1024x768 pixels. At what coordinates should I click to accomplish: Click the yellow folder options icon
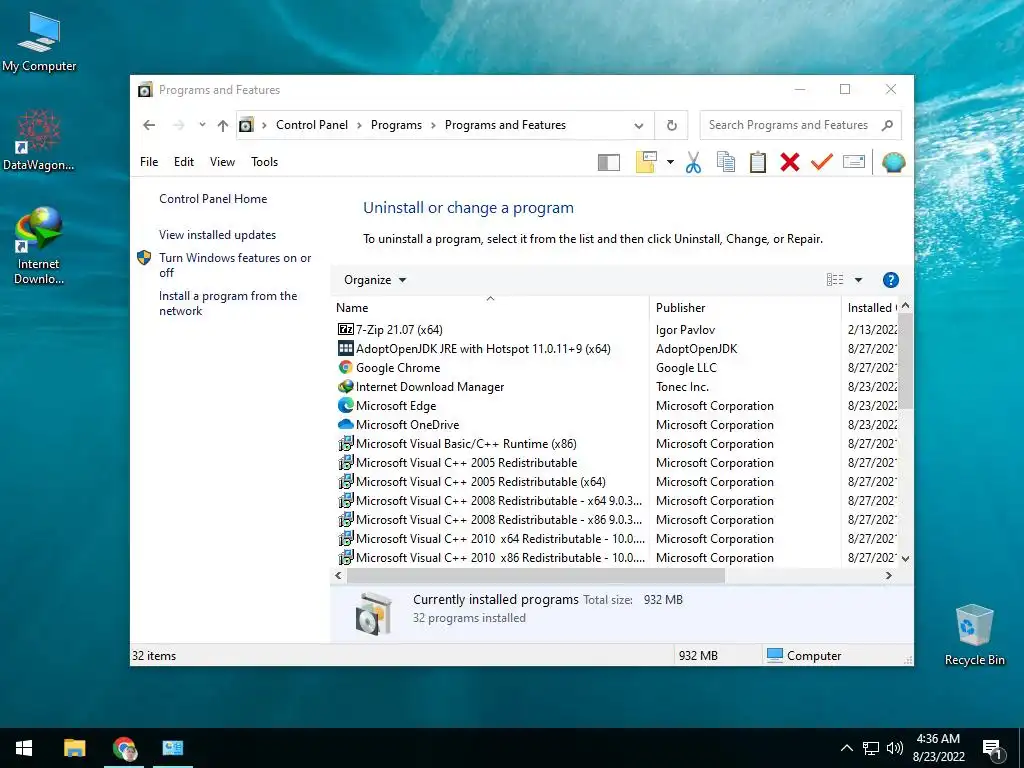645,162
